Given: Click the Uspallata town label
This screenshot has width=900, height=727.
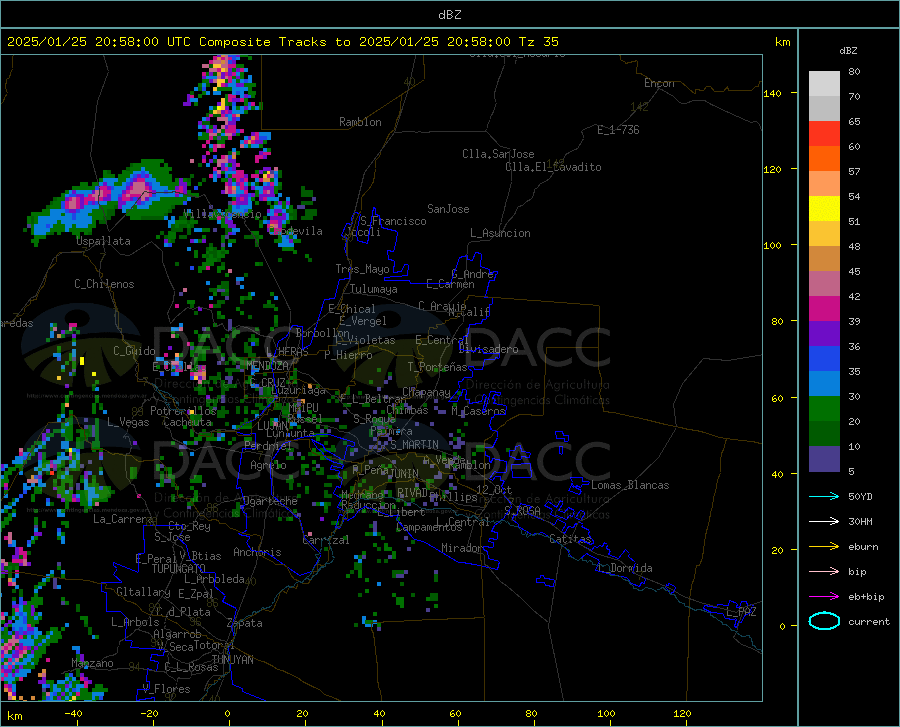Looking at the screenshot, I should click(x=103, y=241).
